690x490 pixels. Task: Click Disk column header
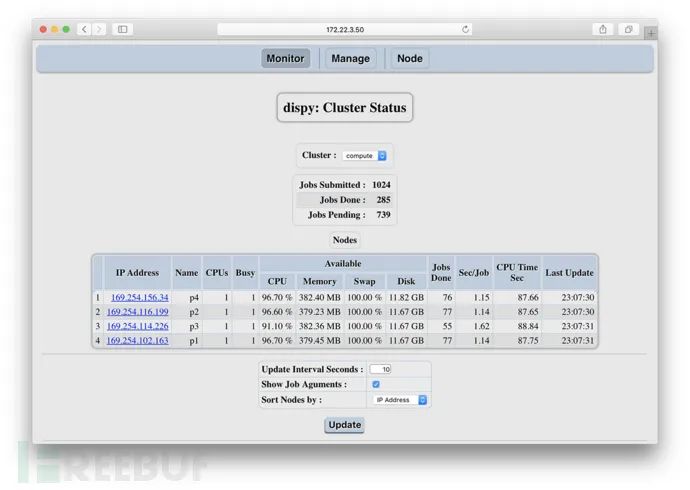pyautogui.click(x=406, y=281)
